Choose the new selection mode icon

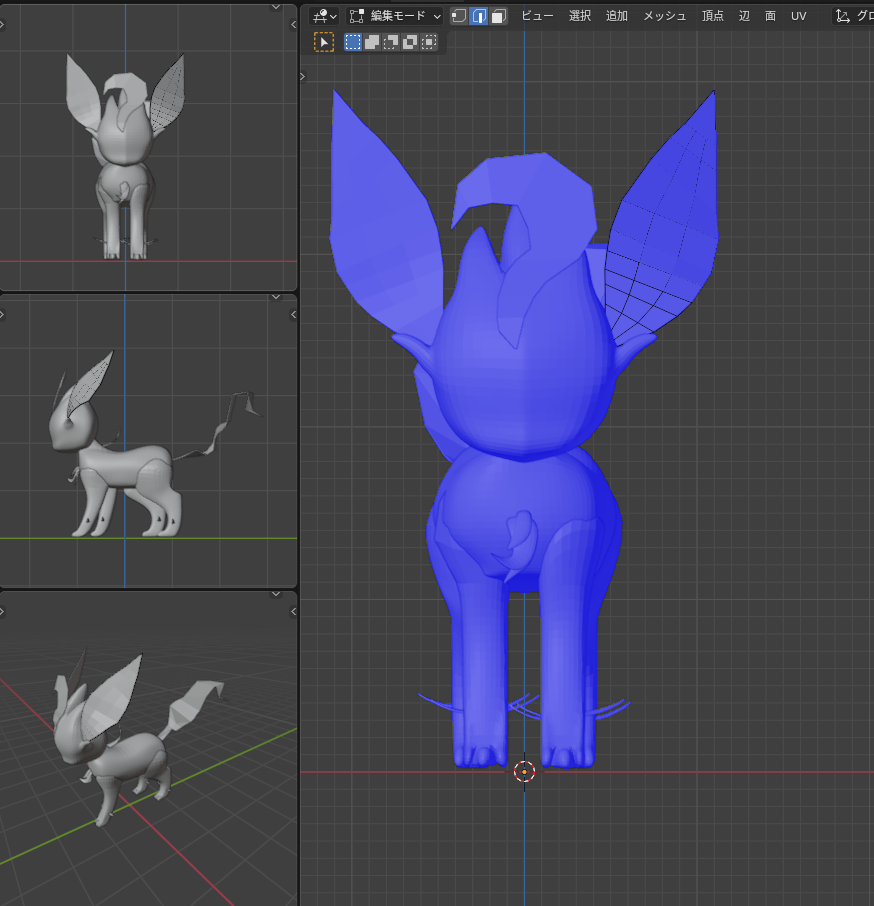click(353, 42)
